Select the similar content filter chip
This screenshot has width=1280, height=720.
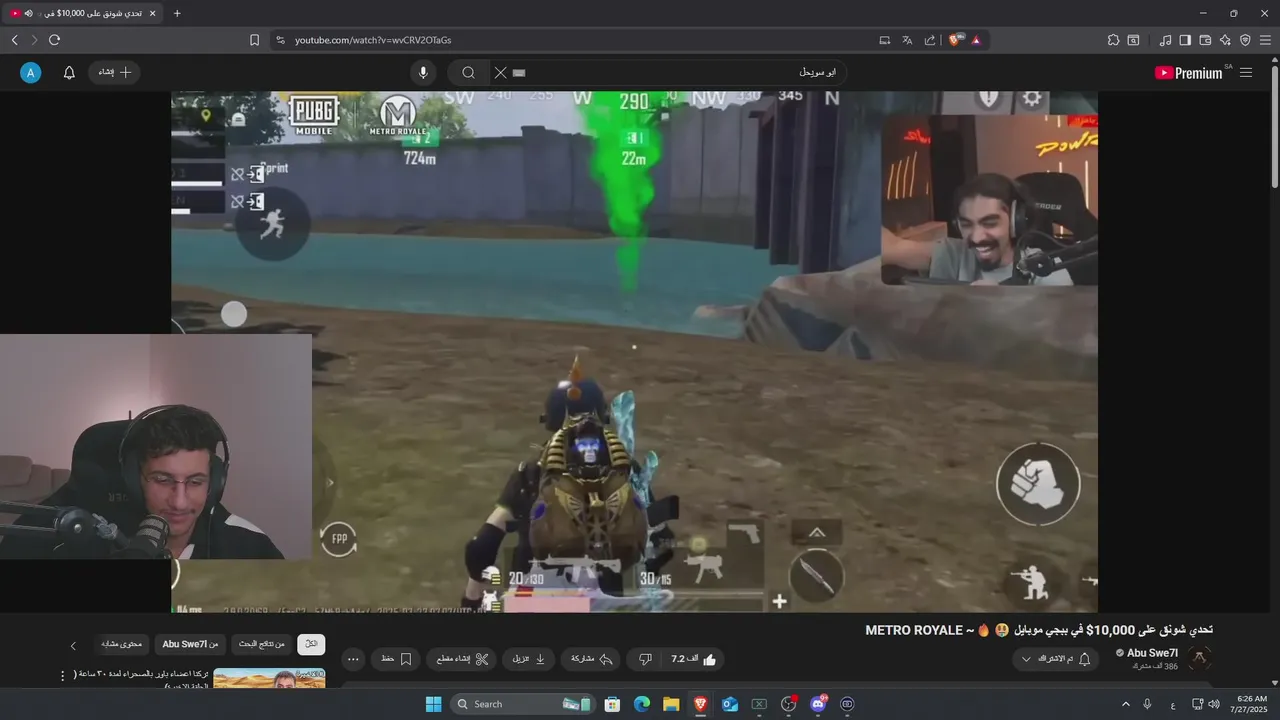[121, 645]
